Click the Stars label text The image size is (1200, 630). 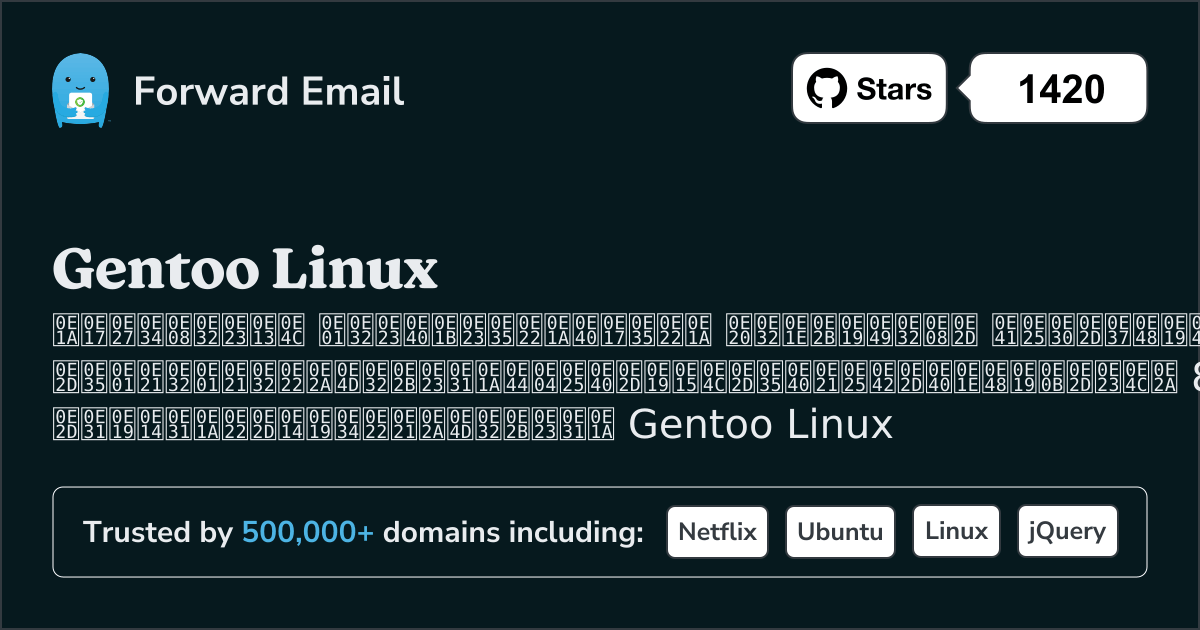click(x=892, y=88)
